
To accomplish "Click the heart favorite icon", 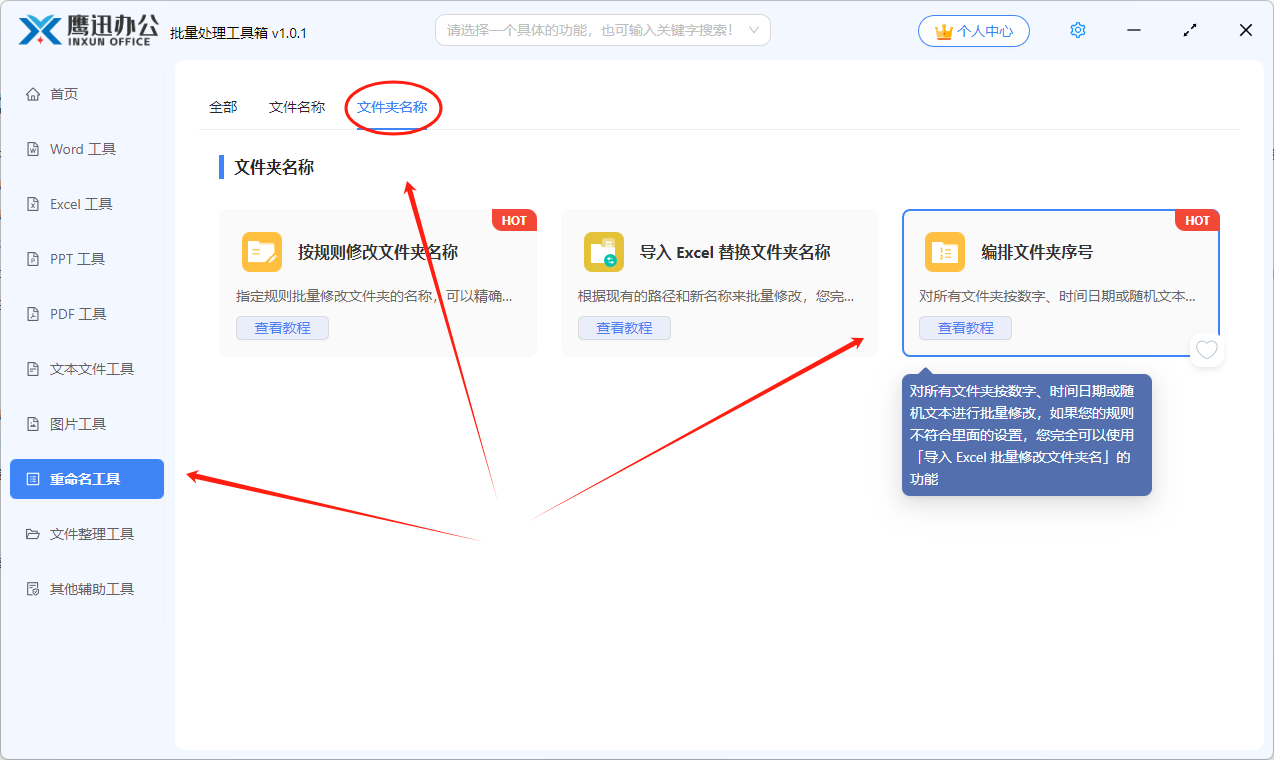I will 1207,350.
